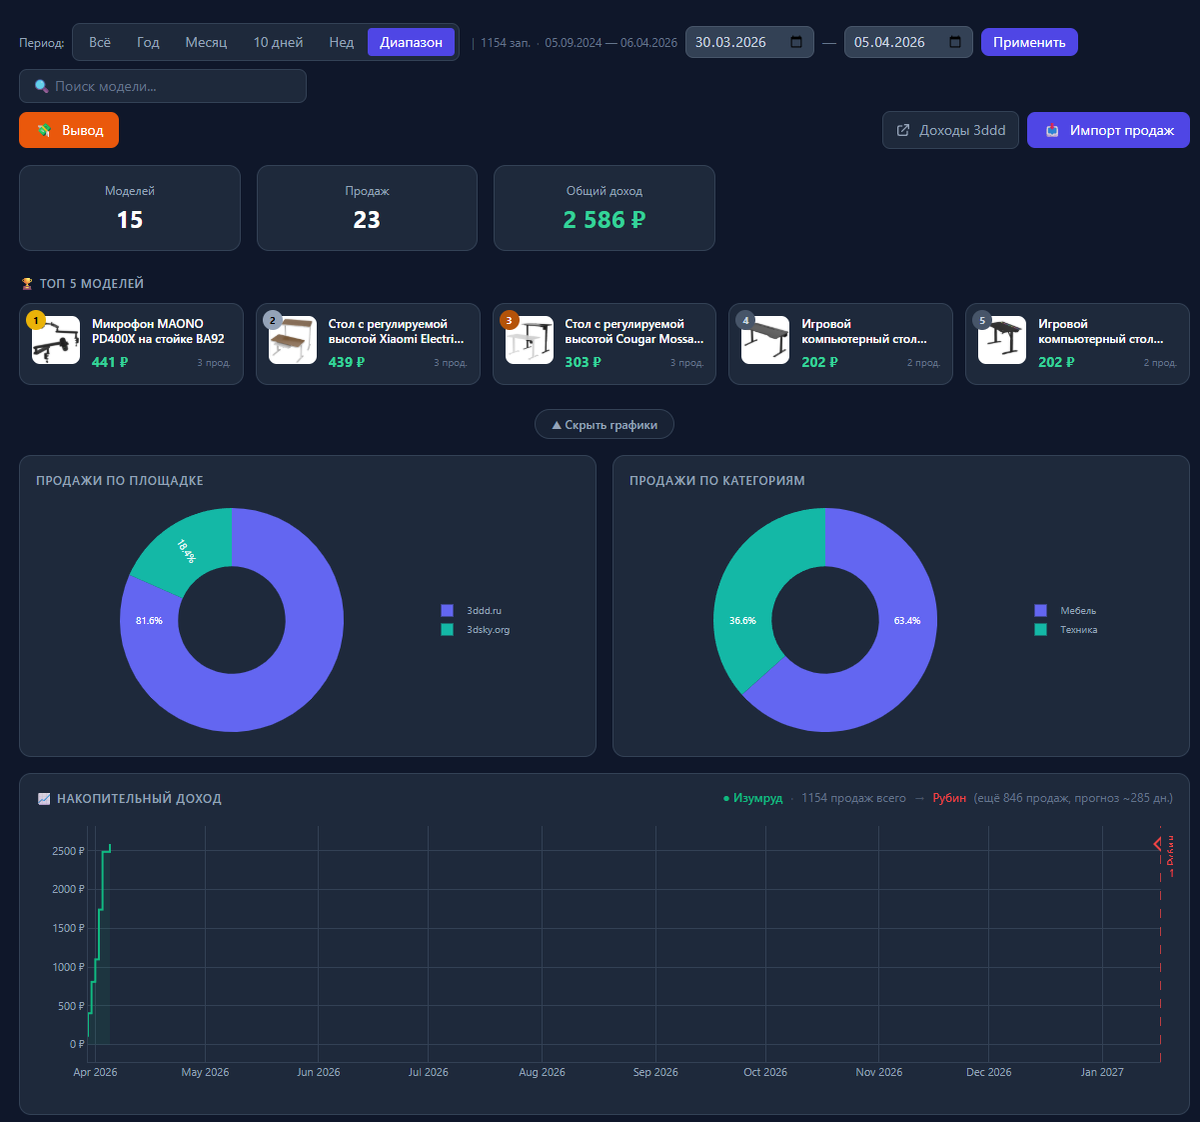
Task: Focus the Поиск модели search field
Action: coord(163,86)
